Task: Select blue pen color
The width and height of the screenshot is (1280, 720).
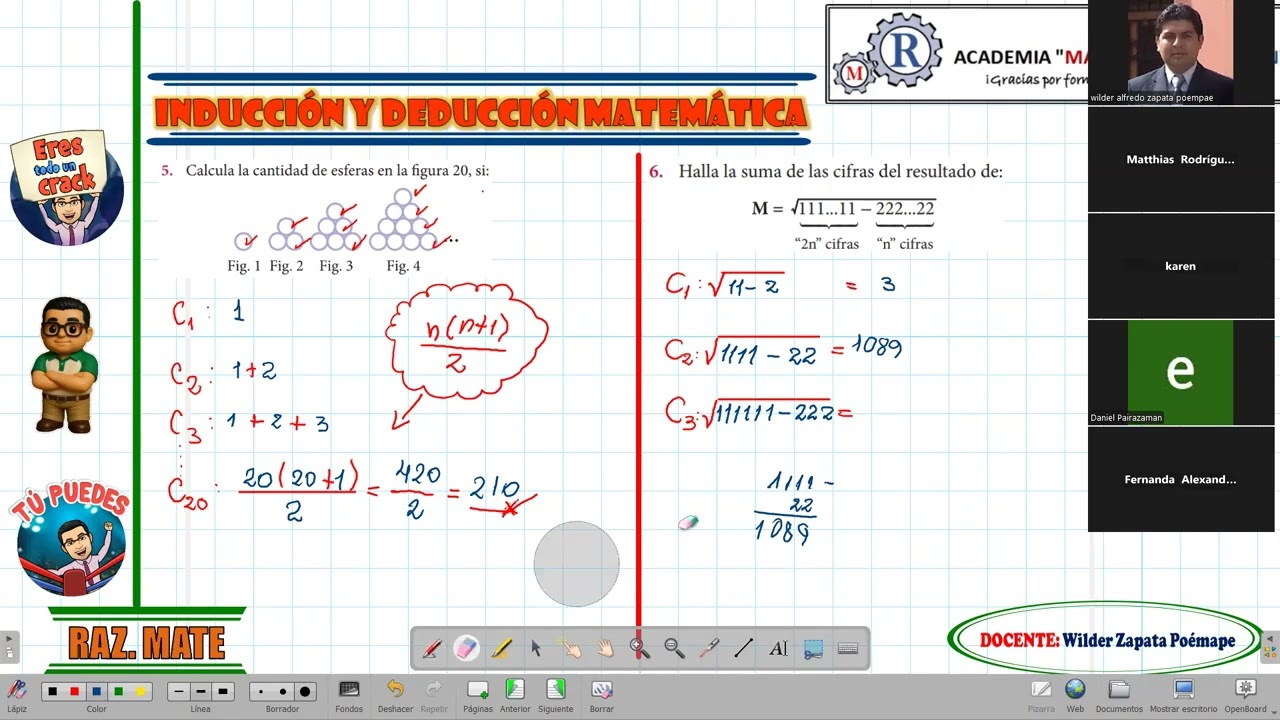Action: pos(96,691)
